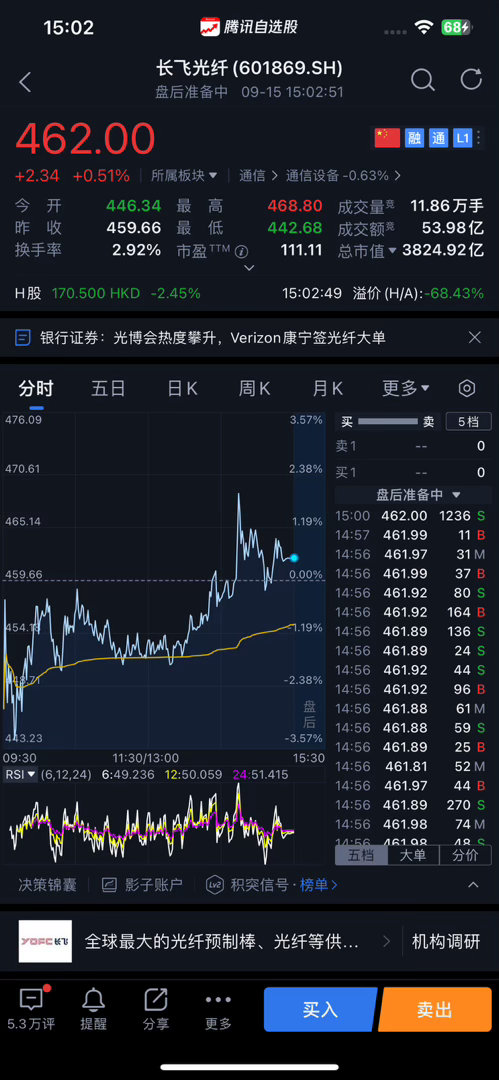
Task: Refresh quote with the reload icon
Action: tap(471, 79)
